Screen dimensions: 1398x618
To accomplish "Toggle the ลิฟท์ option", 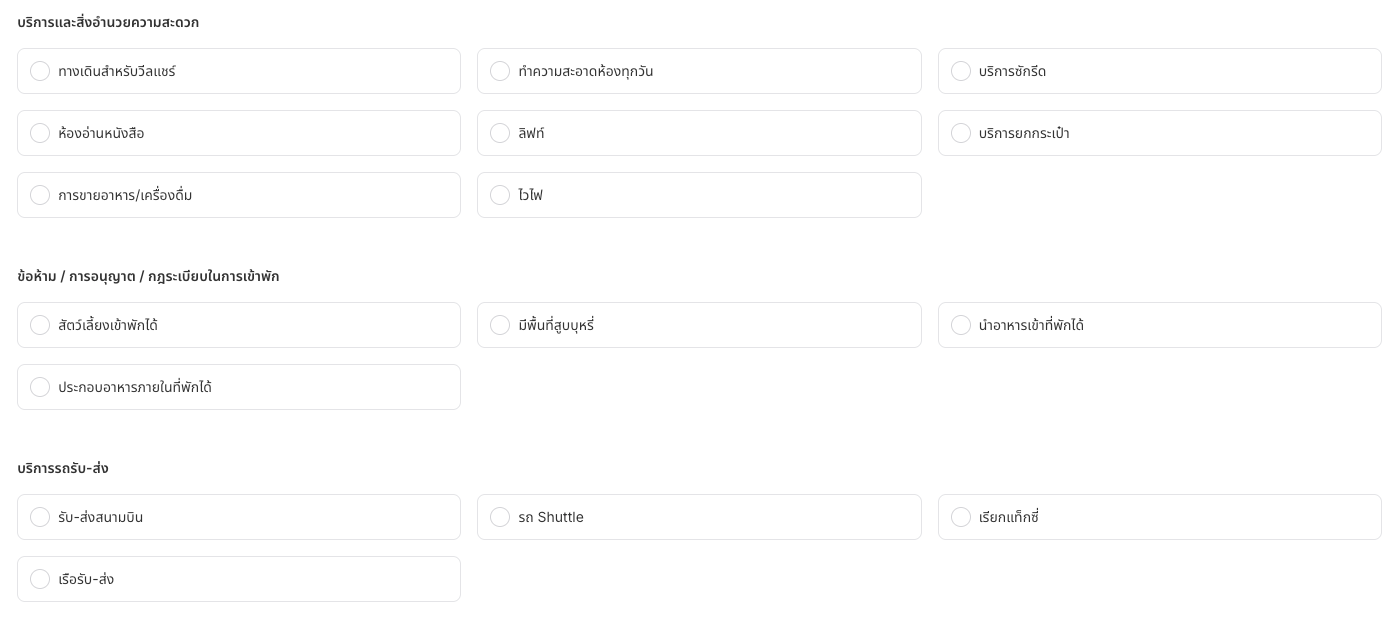I will pyautogui.click(x=500, y=133).
